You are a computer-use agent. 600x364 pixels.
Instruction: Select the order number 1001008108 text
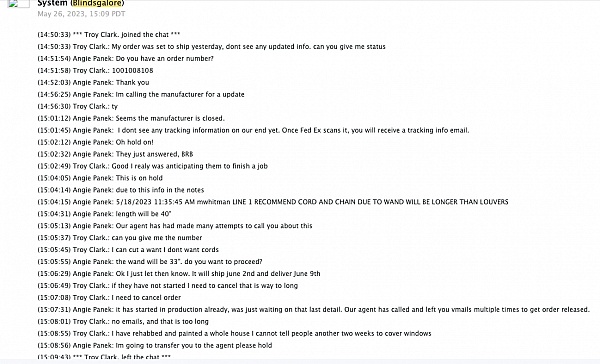click(132, 70)
